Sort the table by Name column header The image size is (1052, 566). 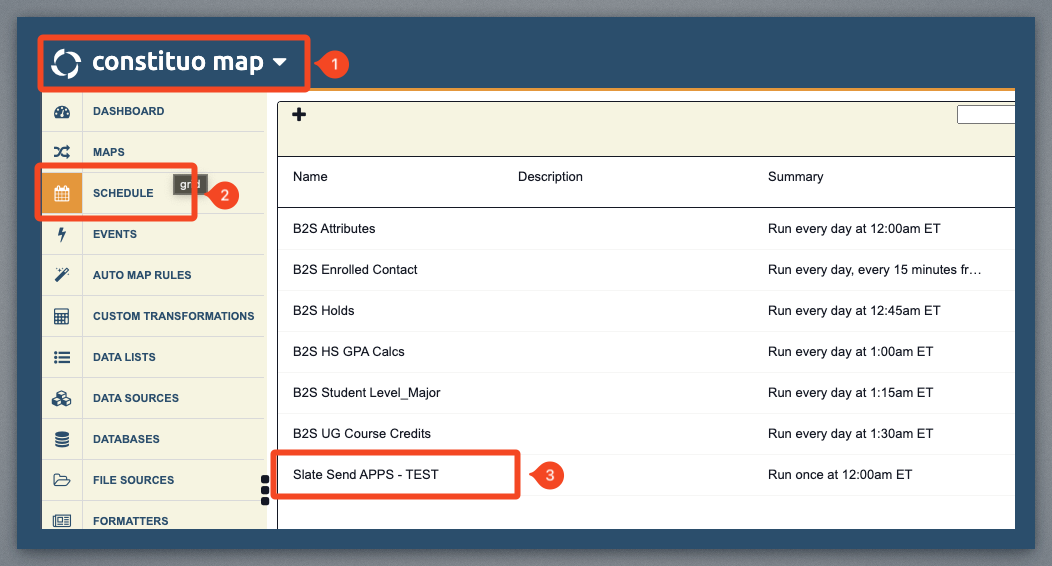(310, 177)
